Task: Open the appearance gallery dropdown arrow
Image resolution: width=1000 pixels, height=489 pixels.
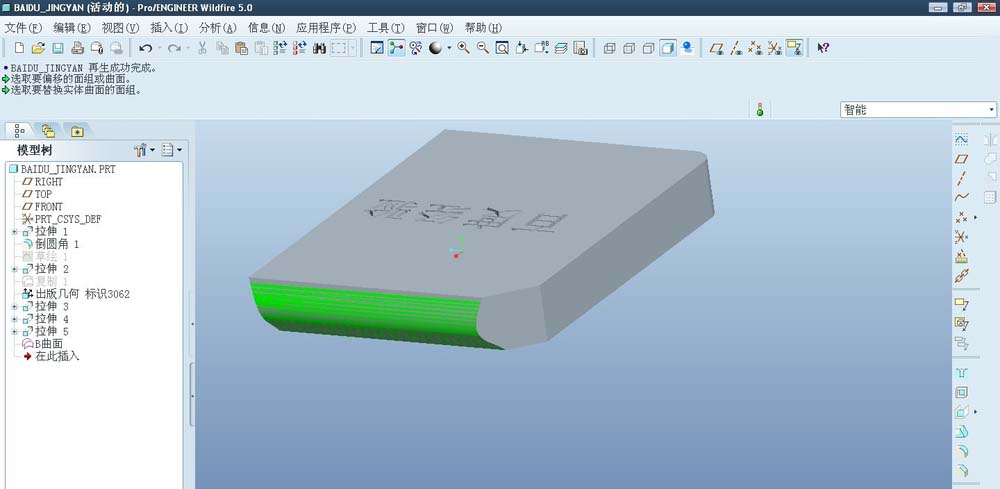Action: 449,48
